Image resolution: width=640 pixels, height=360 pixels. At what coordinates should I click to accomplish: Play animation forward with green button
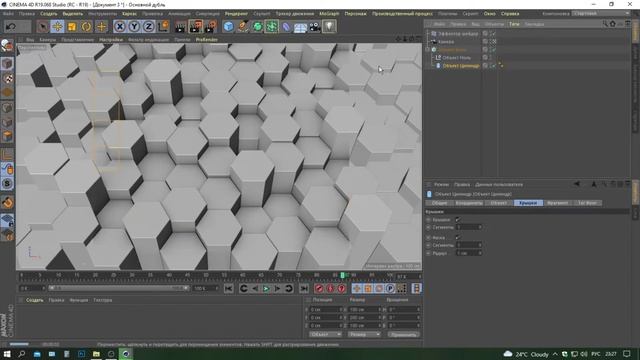click(x=266, y=289)
